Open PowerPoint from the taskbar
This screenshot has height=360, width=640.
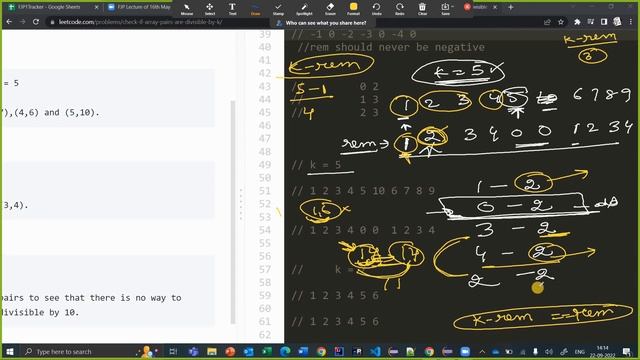point(230,351)
